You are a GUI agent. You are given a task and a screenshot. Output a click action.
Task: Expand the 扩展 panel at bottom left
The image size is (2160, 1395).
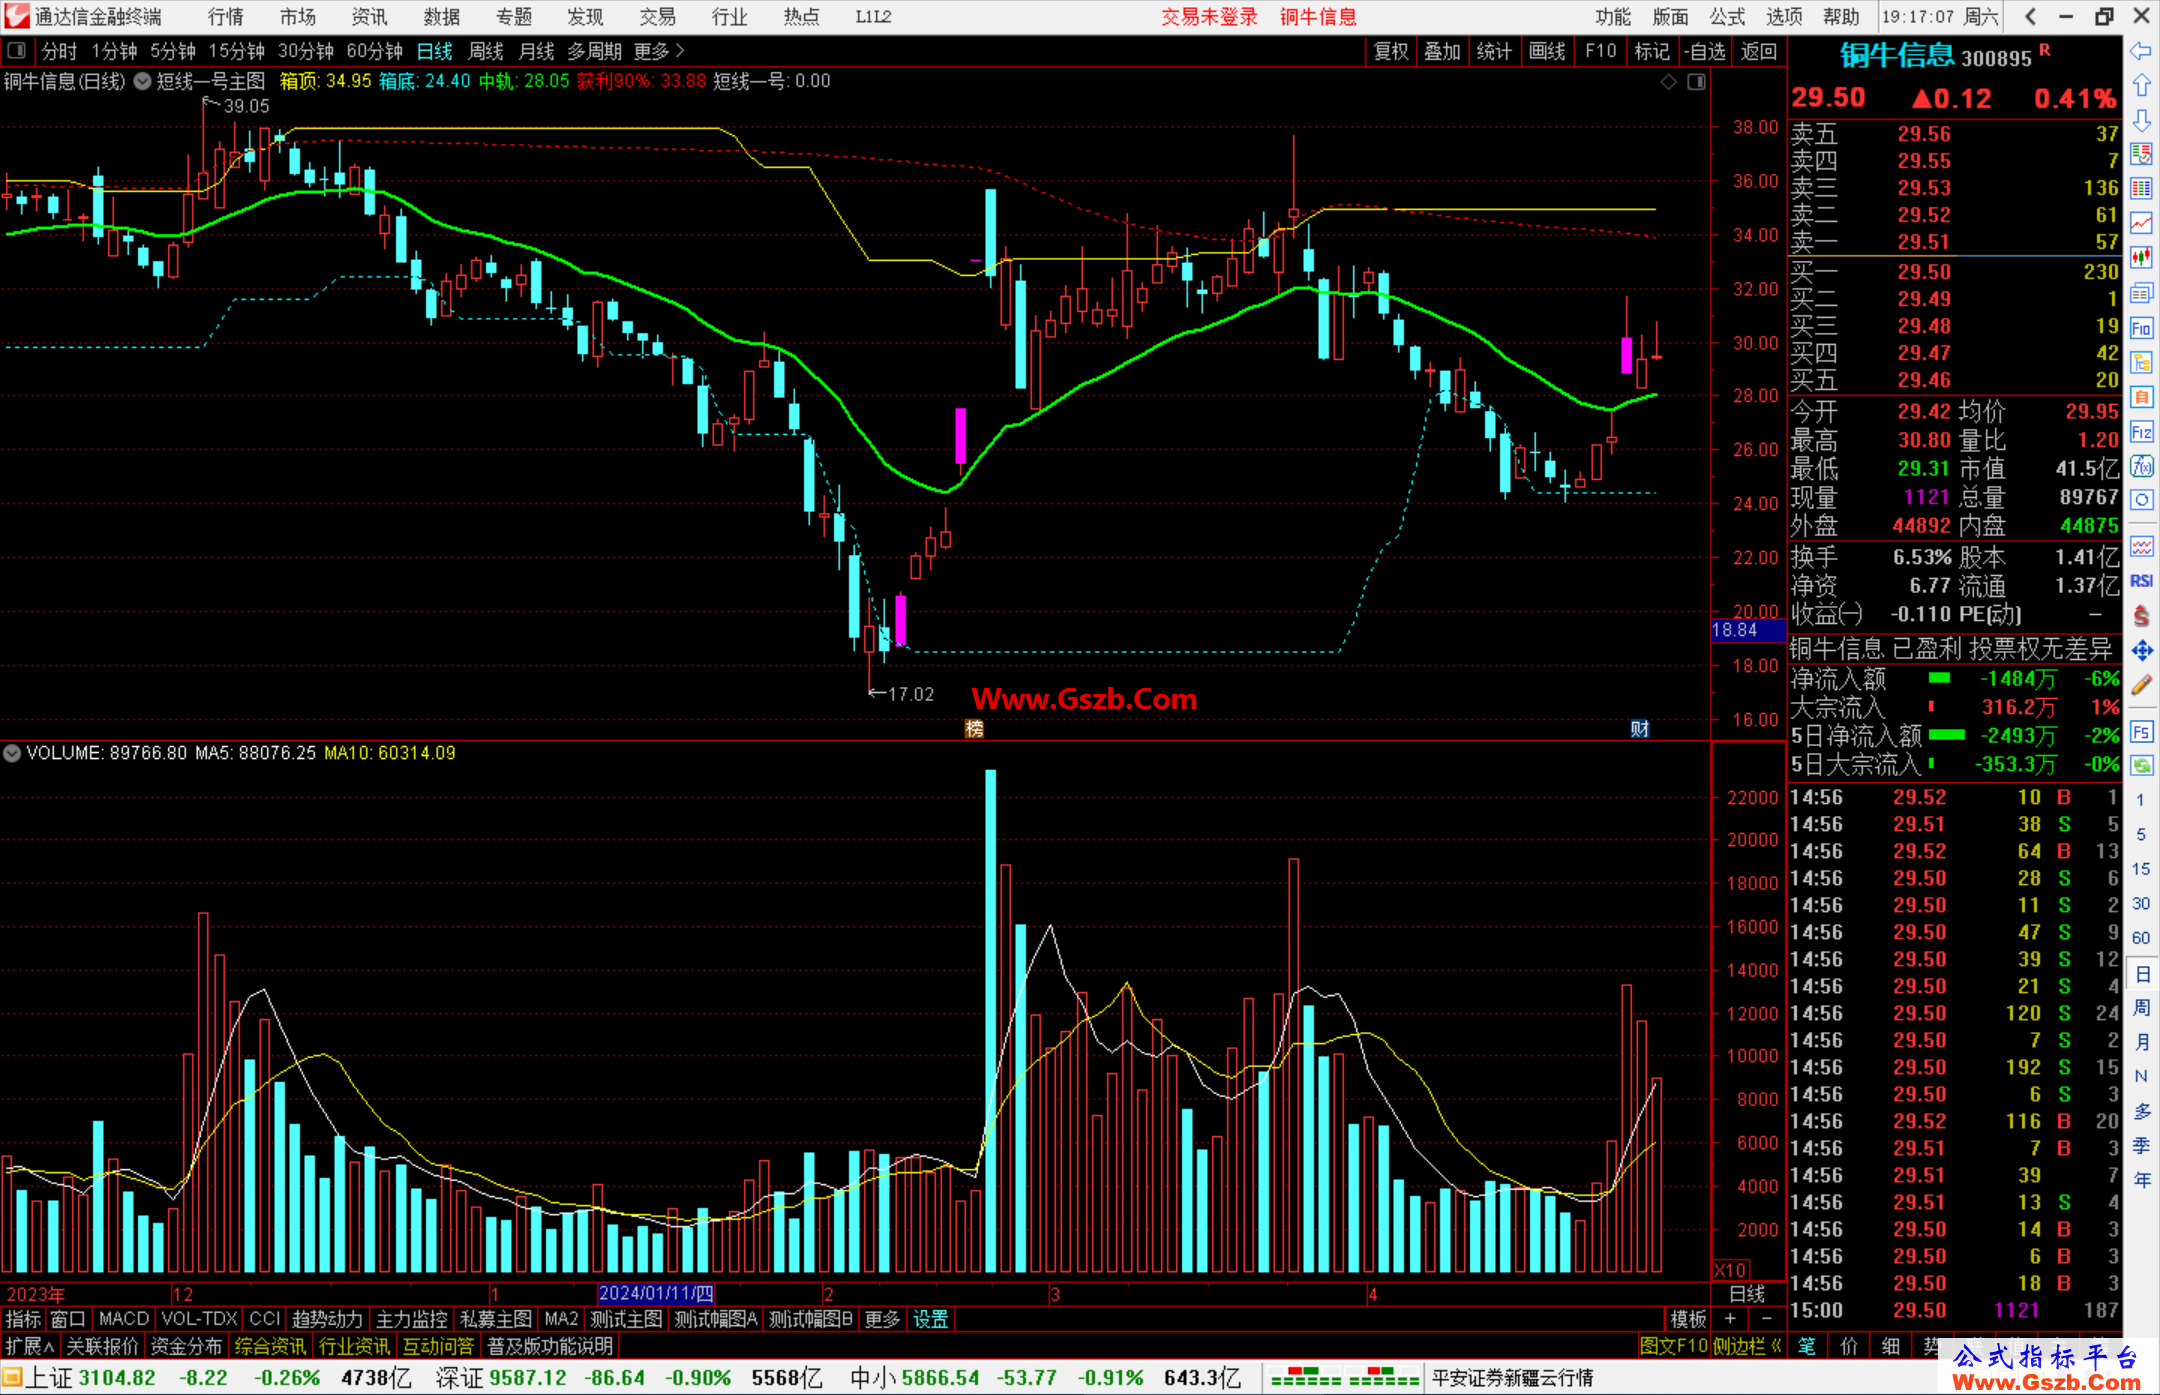point(30,1346)
